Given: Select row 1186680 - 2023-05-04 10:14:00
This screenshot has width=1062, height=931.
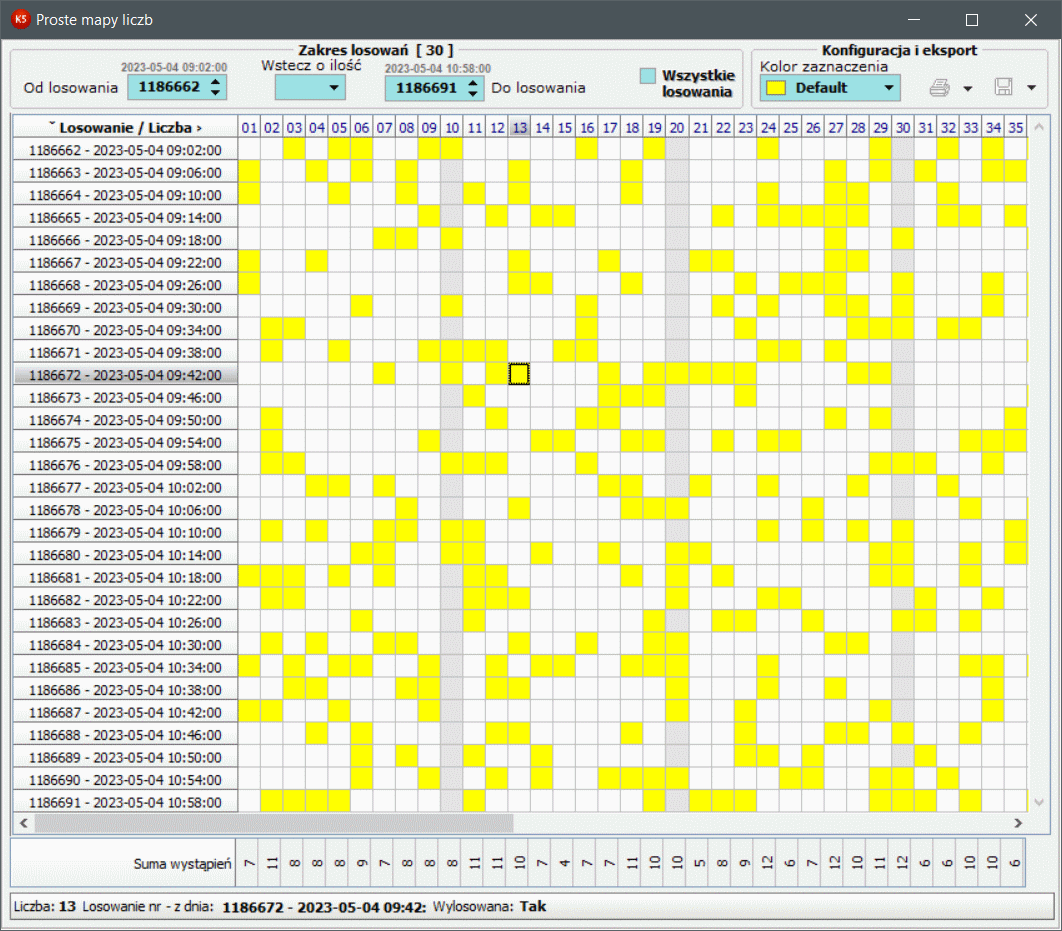Looking at the screenshot, I should (125, 555).
